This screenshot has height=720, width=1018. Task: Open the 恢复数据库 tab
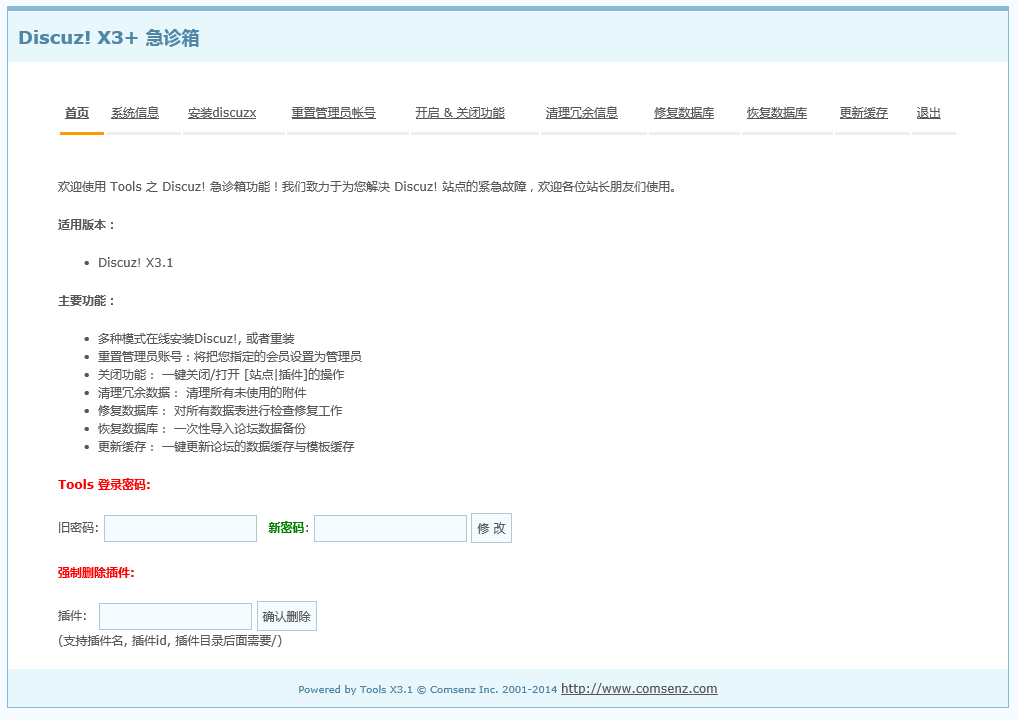[776, 113]
